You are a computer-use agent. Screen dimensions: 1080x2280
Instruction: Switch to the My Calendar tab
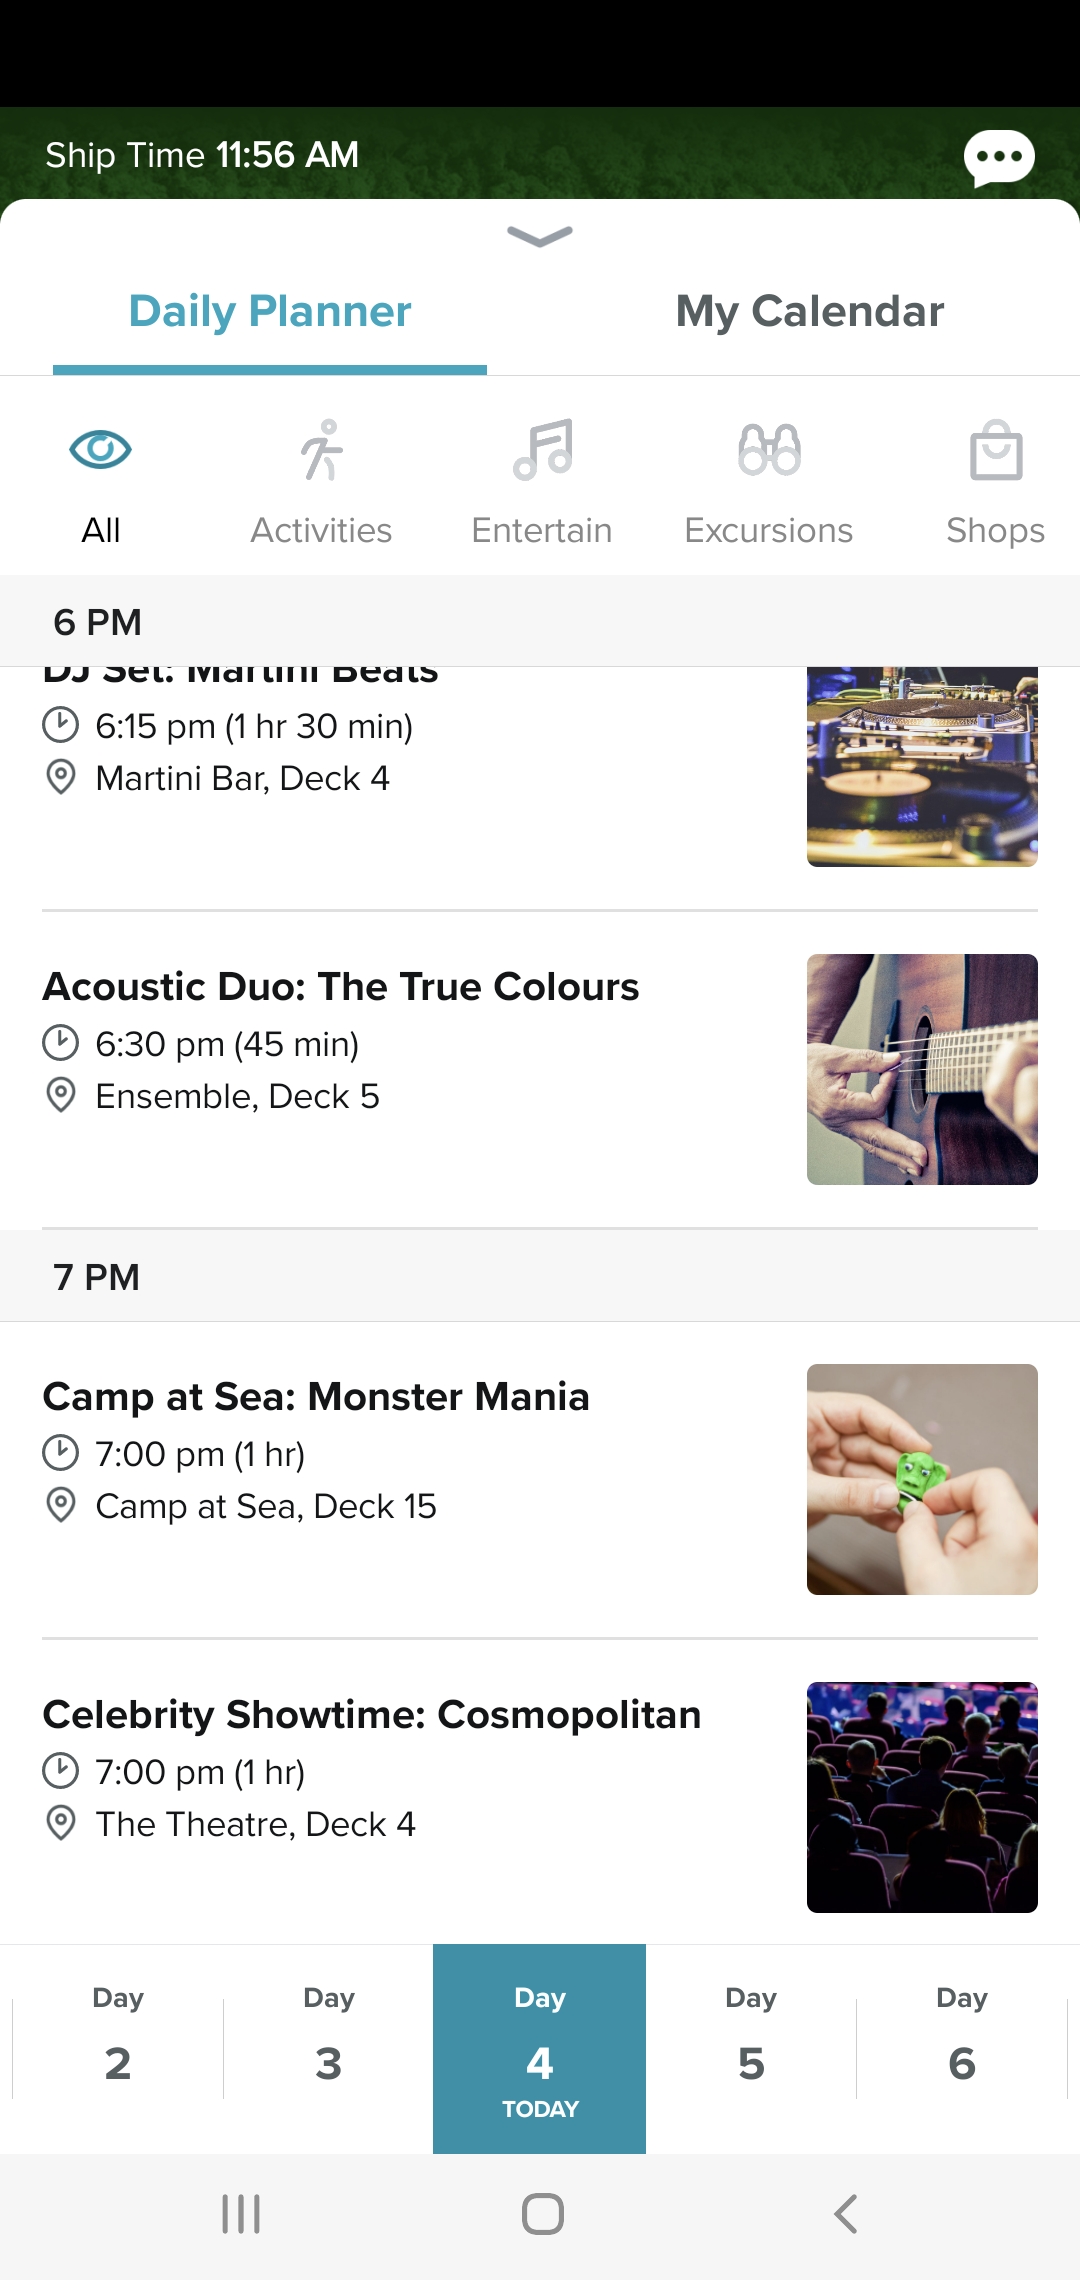tap(809, 311)
